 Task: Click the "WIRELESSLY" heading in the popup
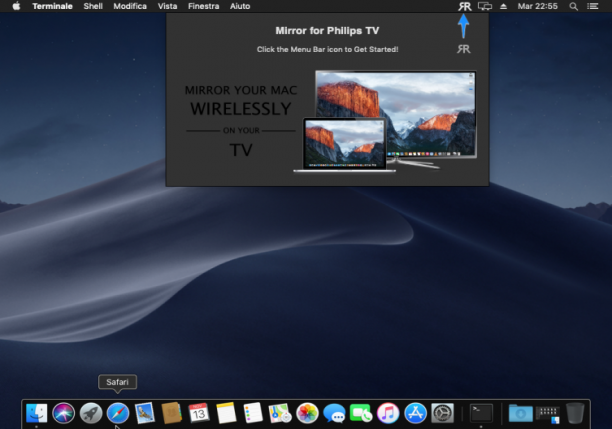241,109
